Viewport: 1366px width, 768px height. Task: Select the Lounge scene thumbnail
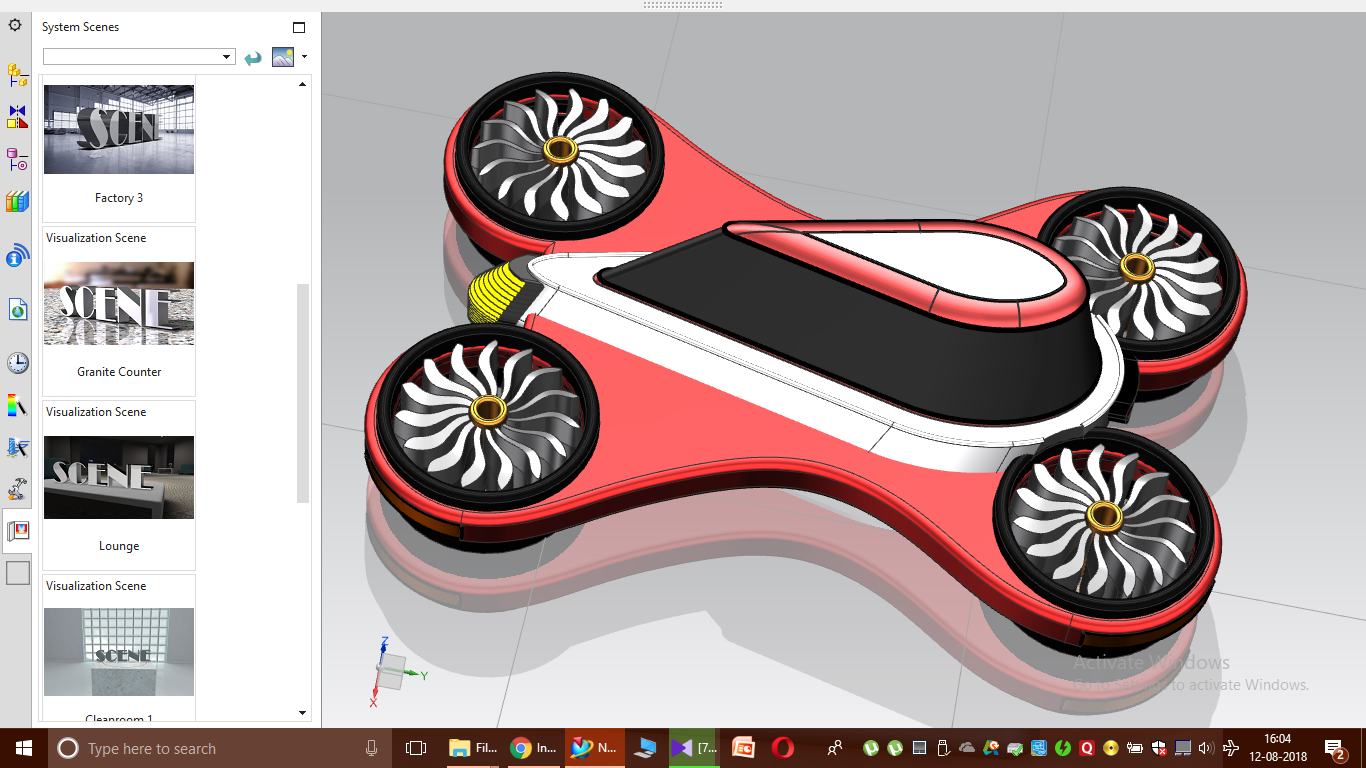point(119,478)
